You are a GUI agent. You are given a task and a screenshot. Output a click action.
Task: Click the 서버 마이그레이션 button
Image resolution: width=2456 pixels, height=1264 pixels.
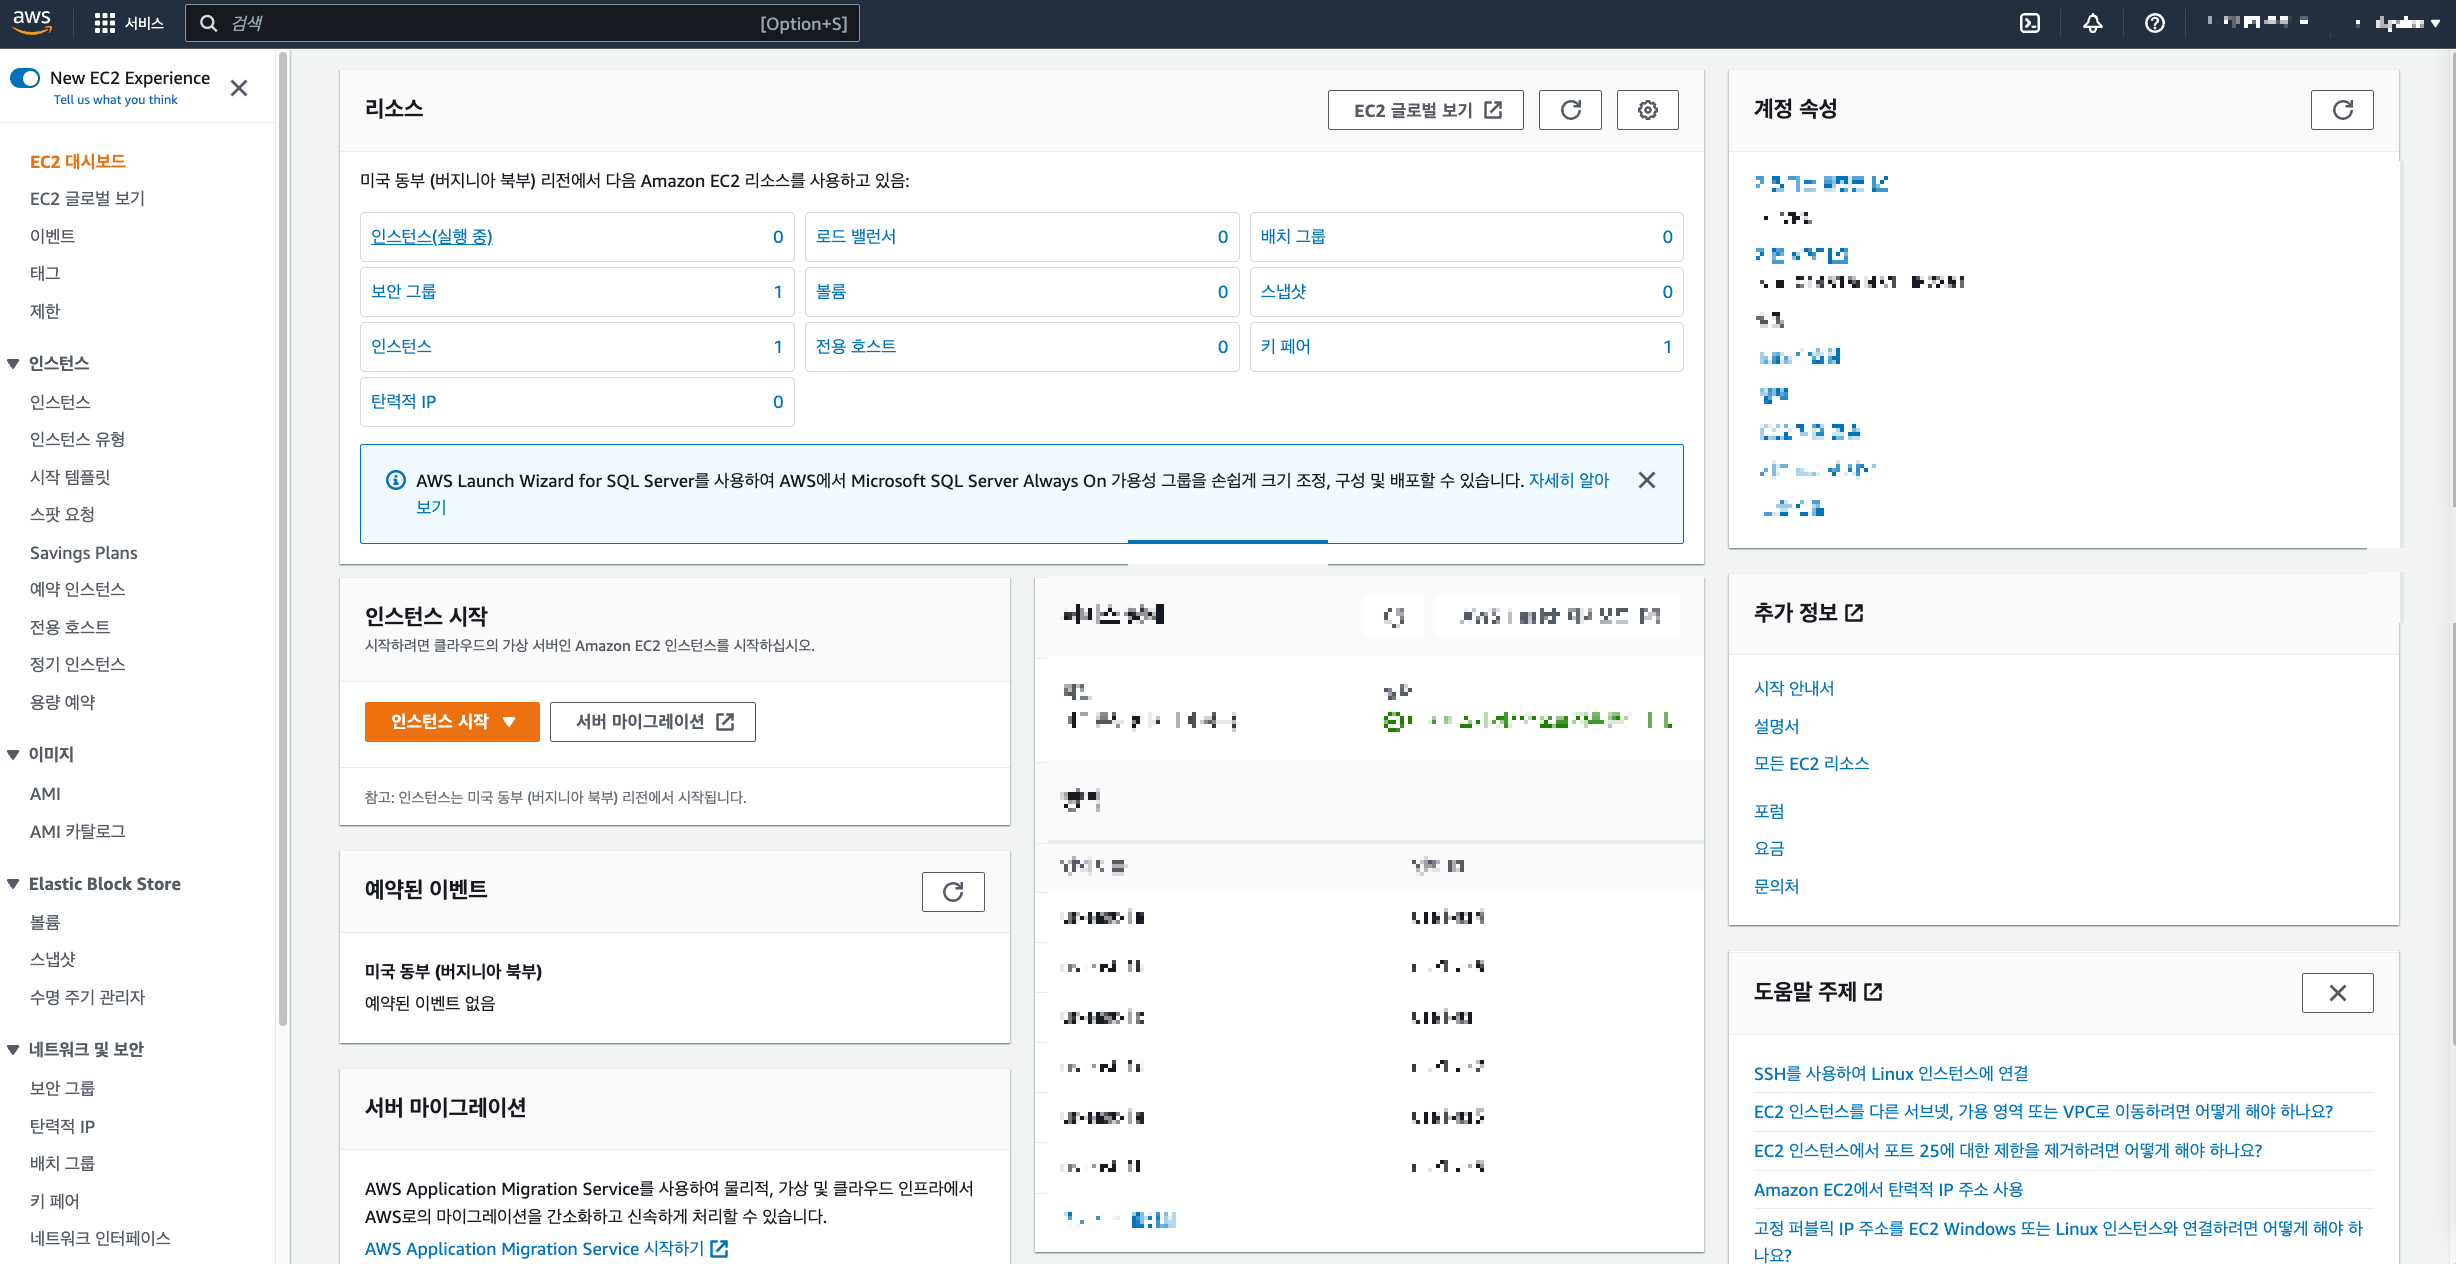coord(653,722)
